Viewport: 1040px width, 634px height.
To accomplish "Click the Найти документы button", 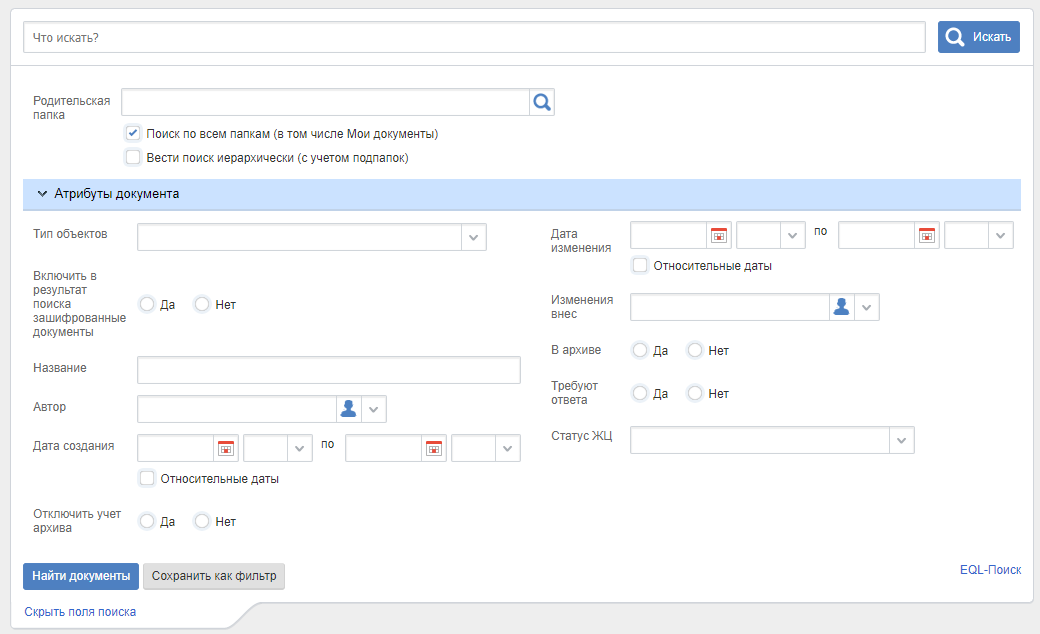I will [x=81, y=576].
